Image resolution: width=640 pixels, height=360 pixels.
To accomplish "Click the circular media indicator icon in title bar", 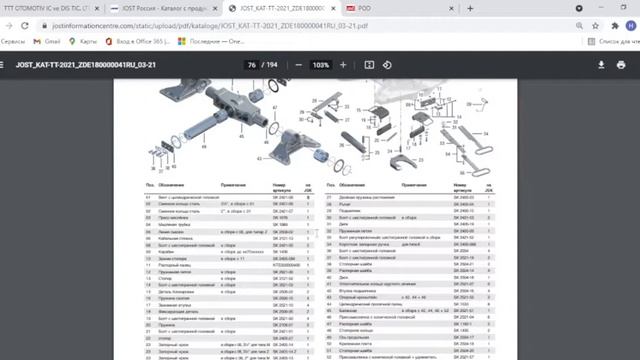I will [x=579, y=8].
